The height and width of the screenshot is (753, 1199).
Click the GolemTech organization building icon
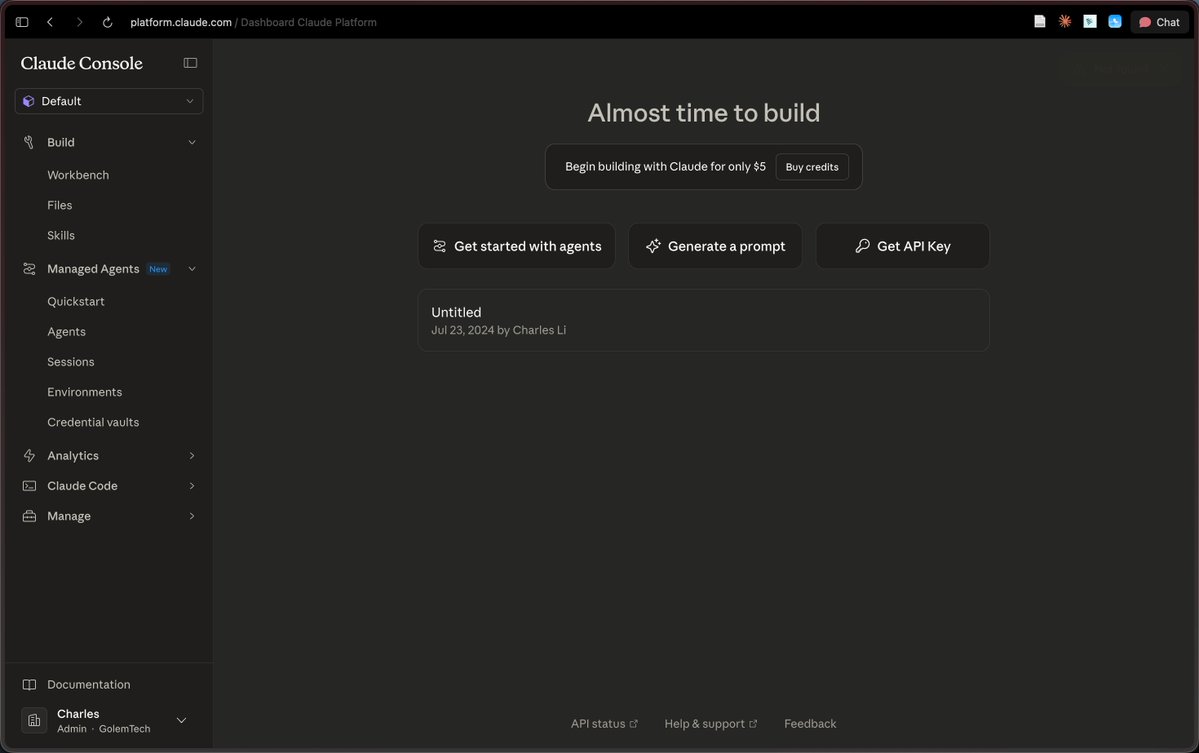click(34, 720)
